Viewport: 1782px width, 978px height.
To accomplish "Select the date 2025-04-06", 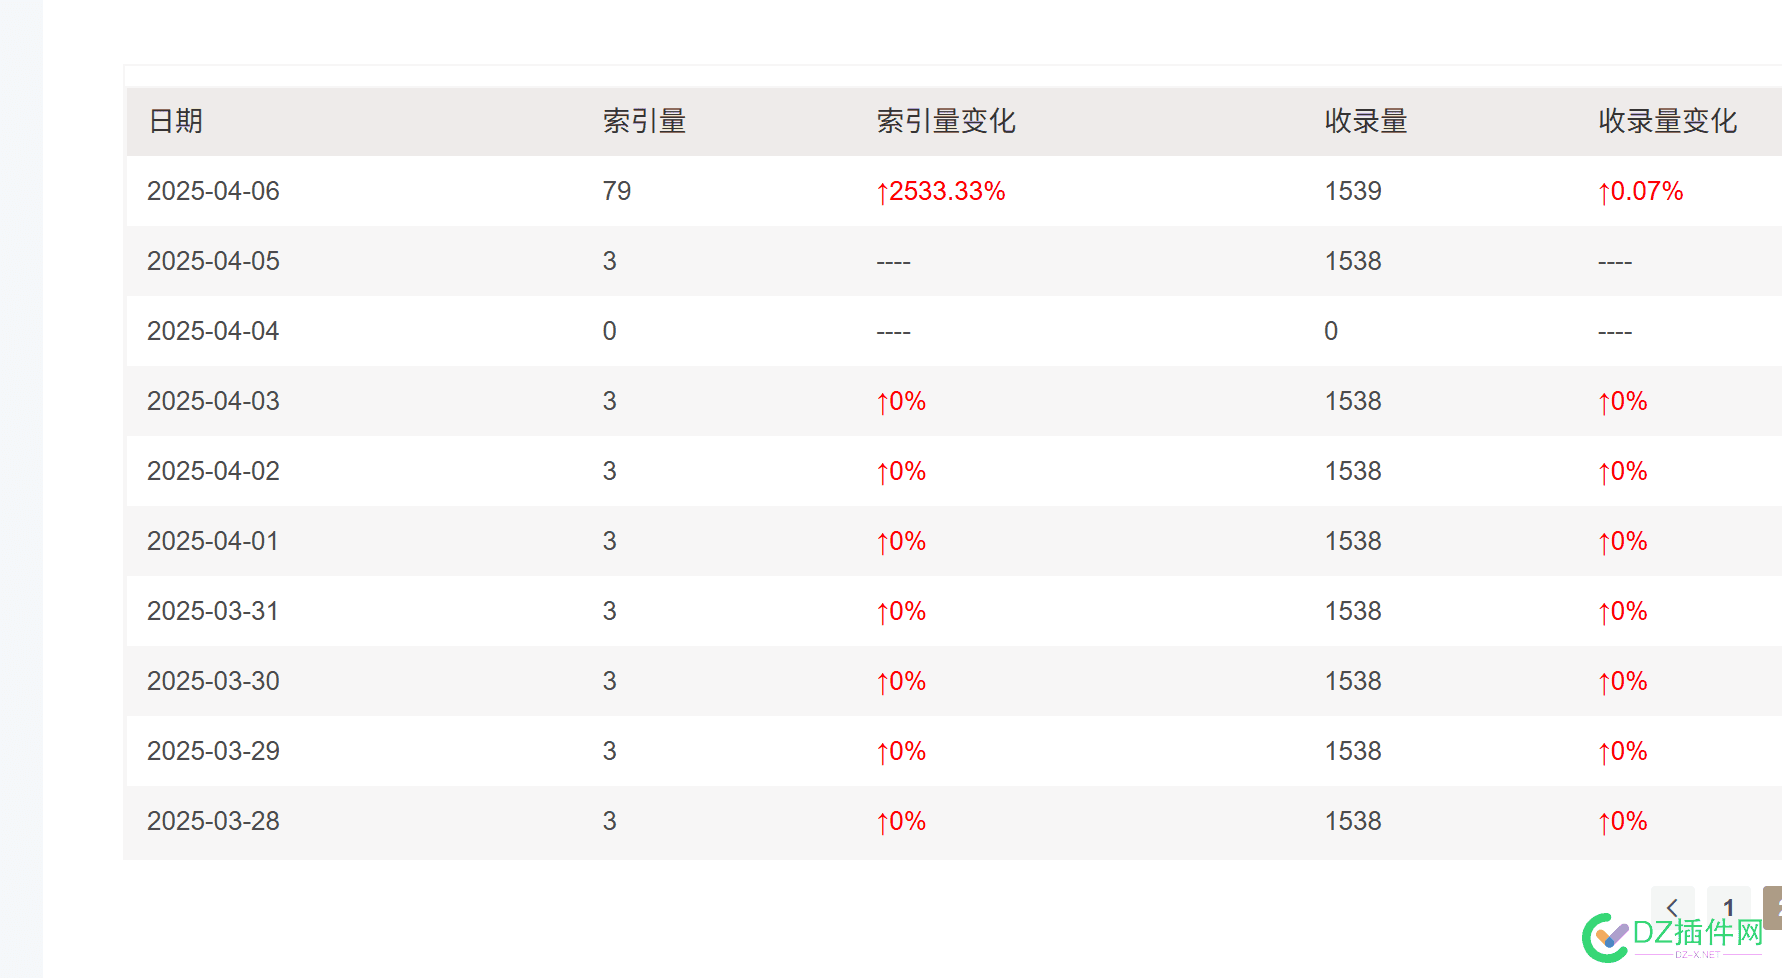I will [x=213, y=191].
